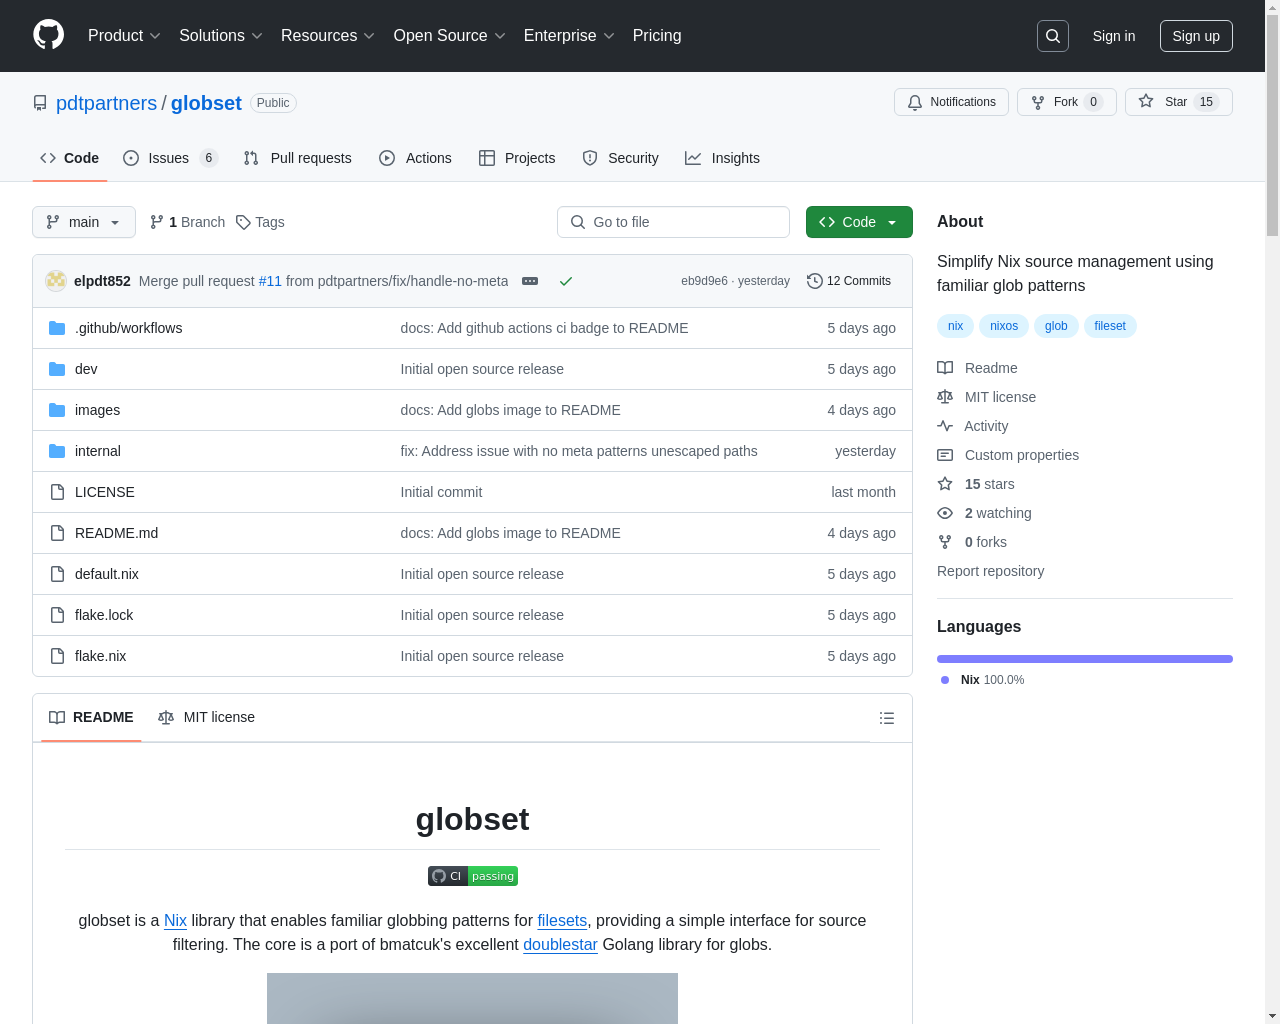
Task: Select the README tab in the file panel
Action: pyautogui.click(x=91, y=717)
